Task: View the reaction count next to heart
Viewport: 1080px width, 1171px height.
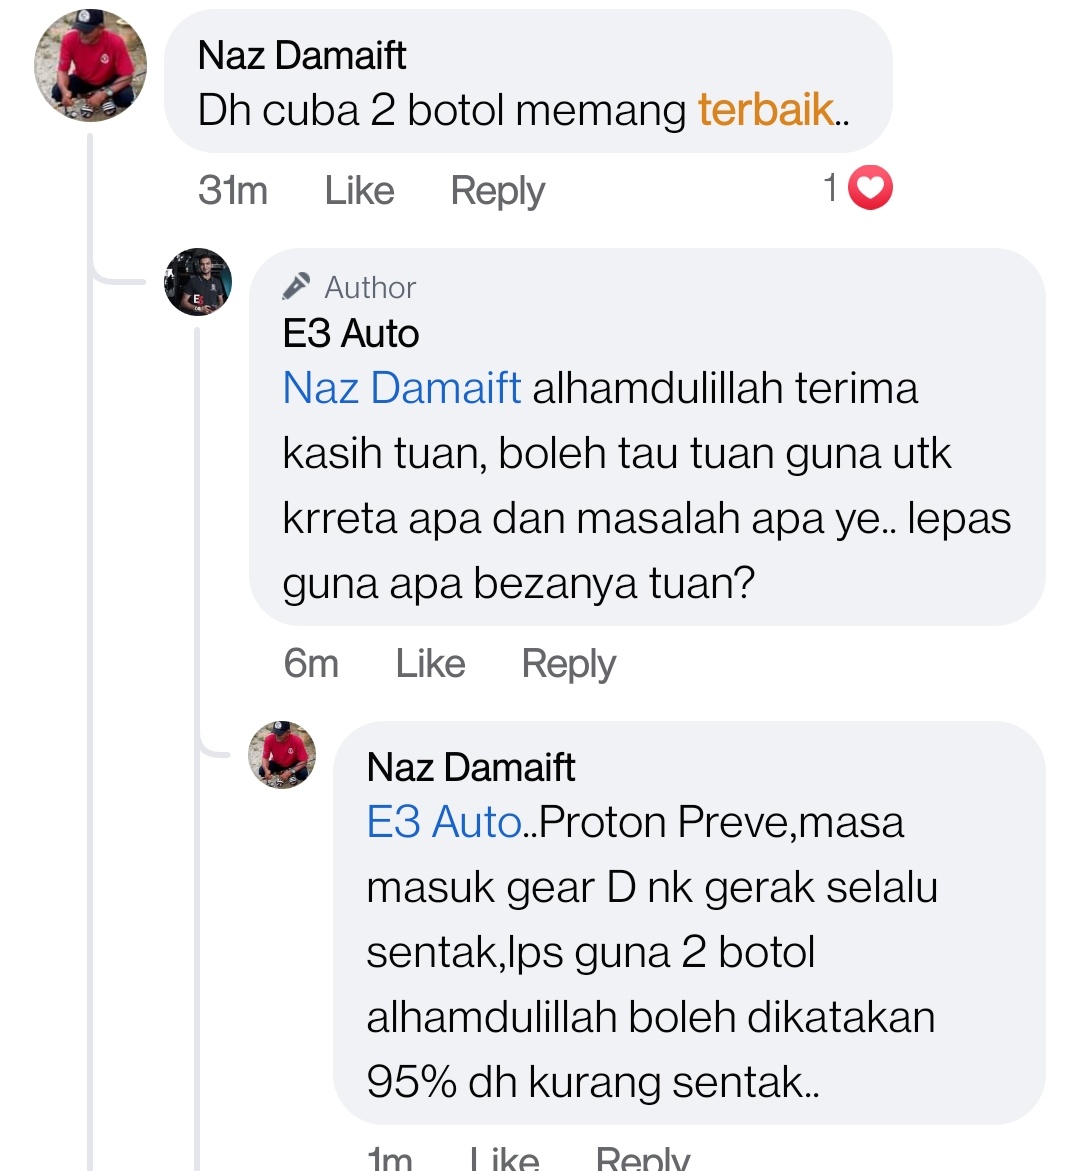Action: click(830, 187)
